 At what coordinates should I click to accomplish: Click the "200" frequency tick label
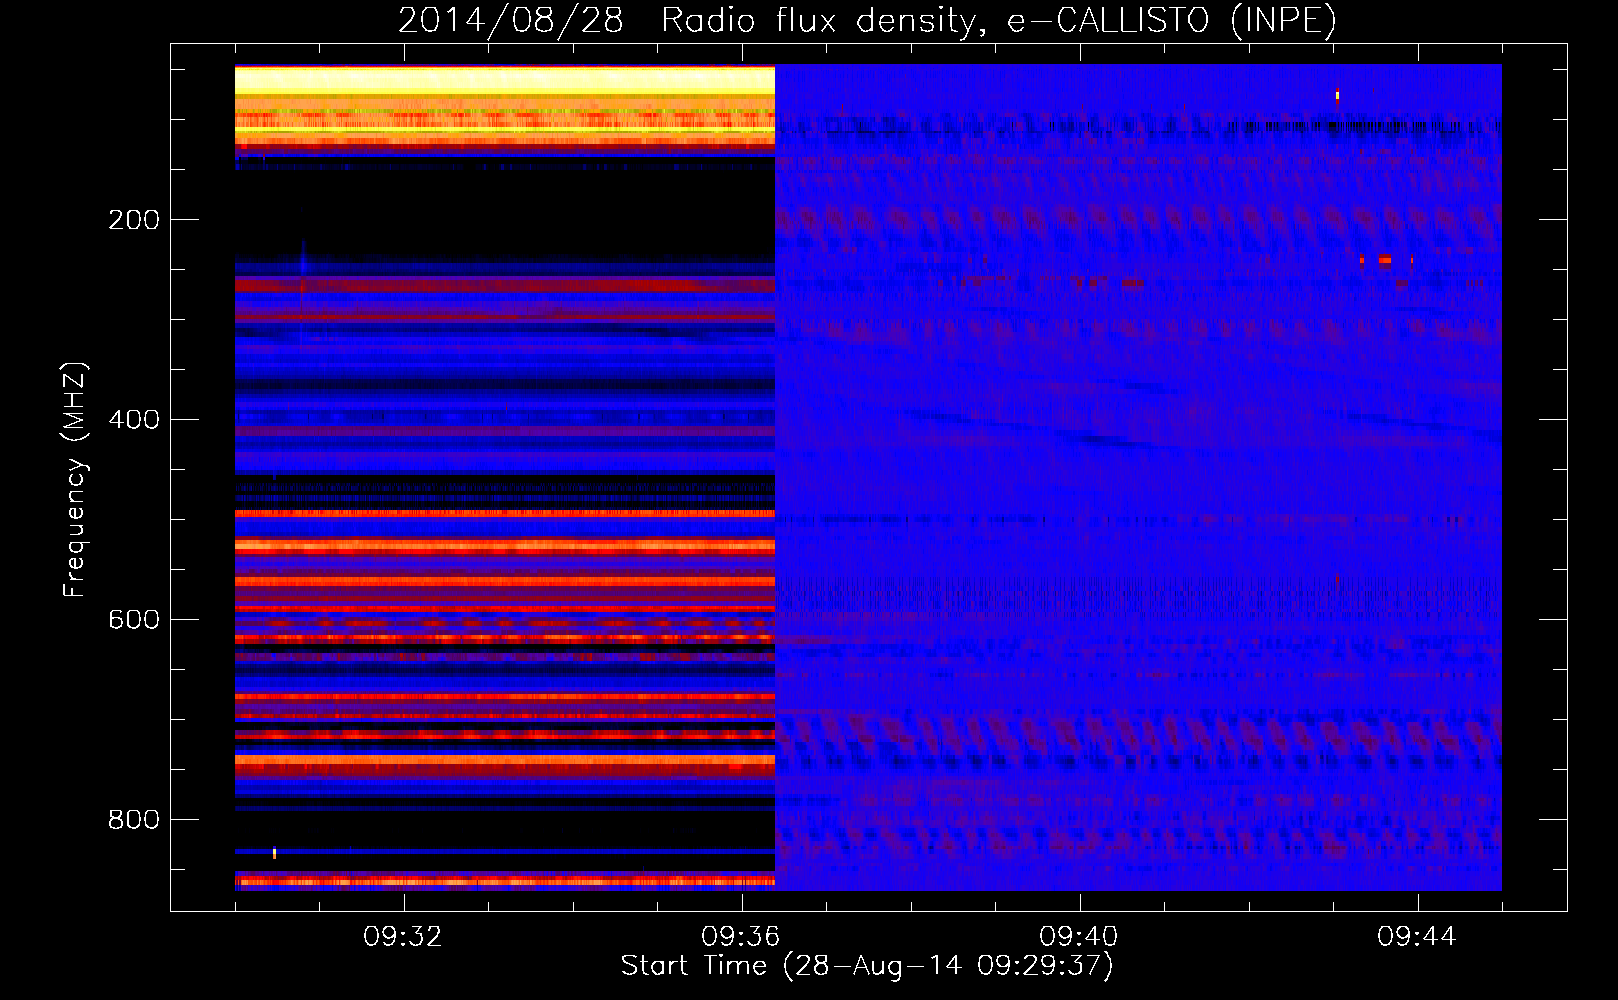pos(134,220)
